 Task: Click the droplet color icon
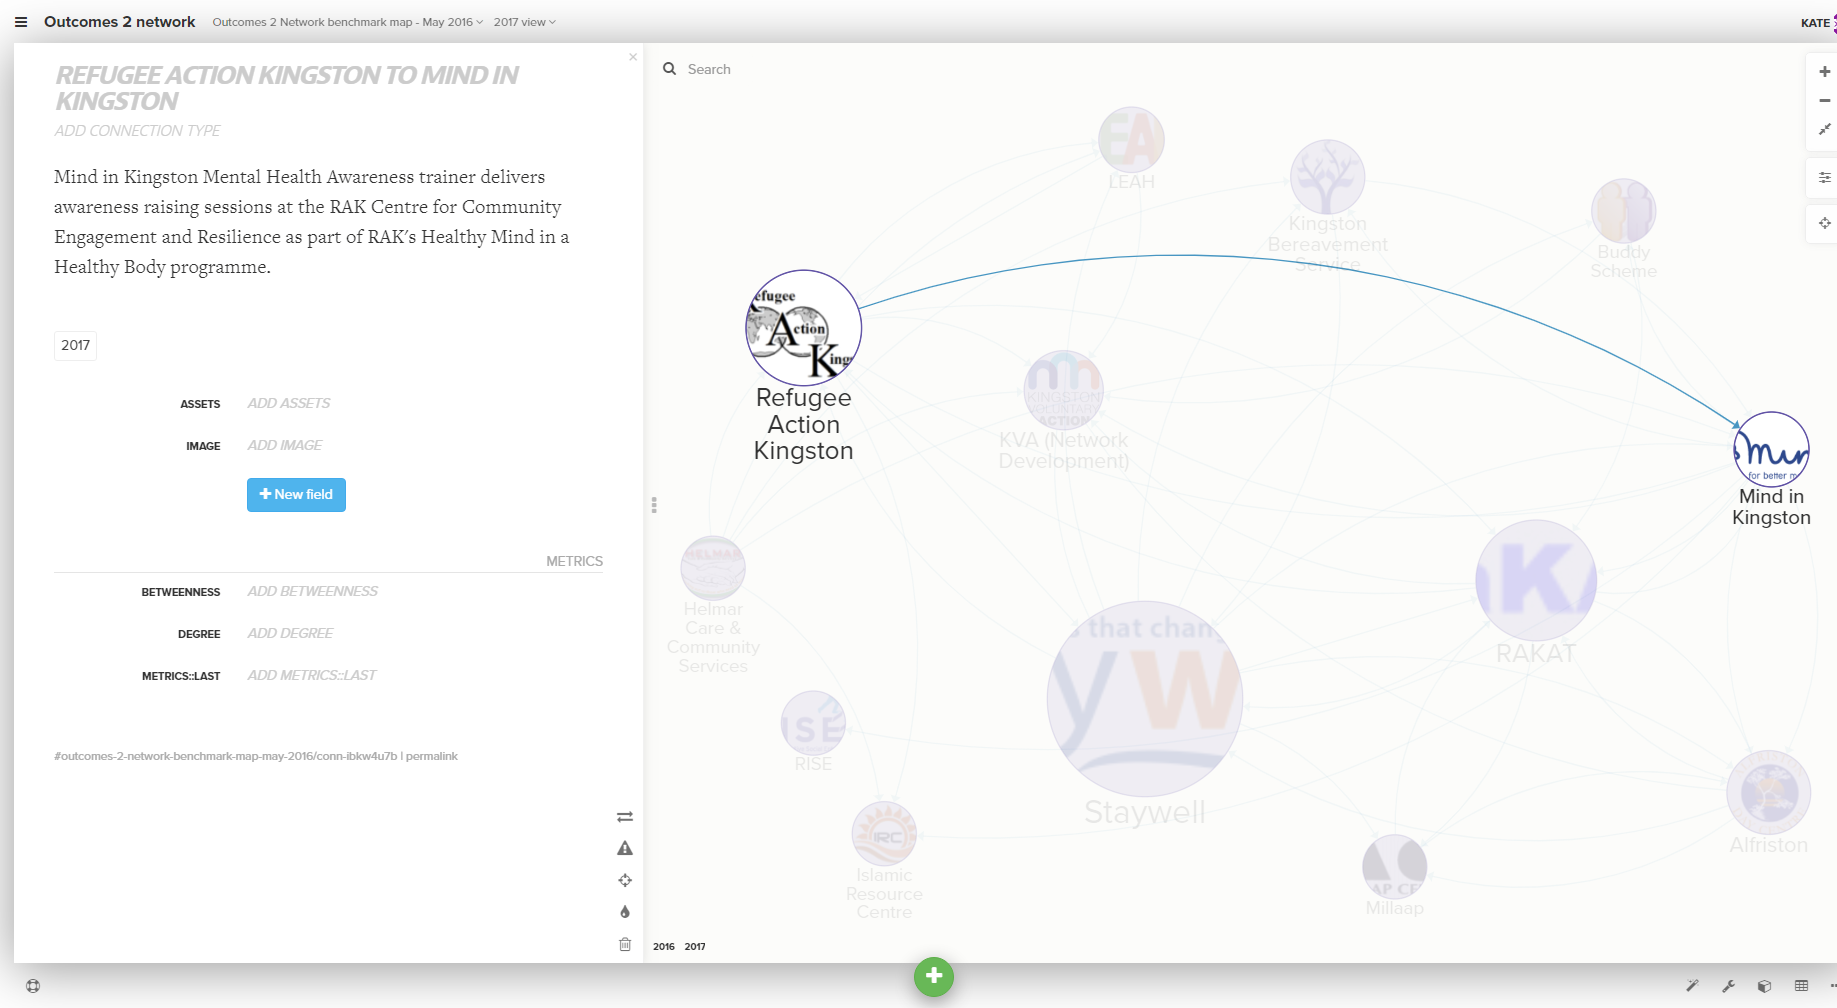(x=625, y=912)
